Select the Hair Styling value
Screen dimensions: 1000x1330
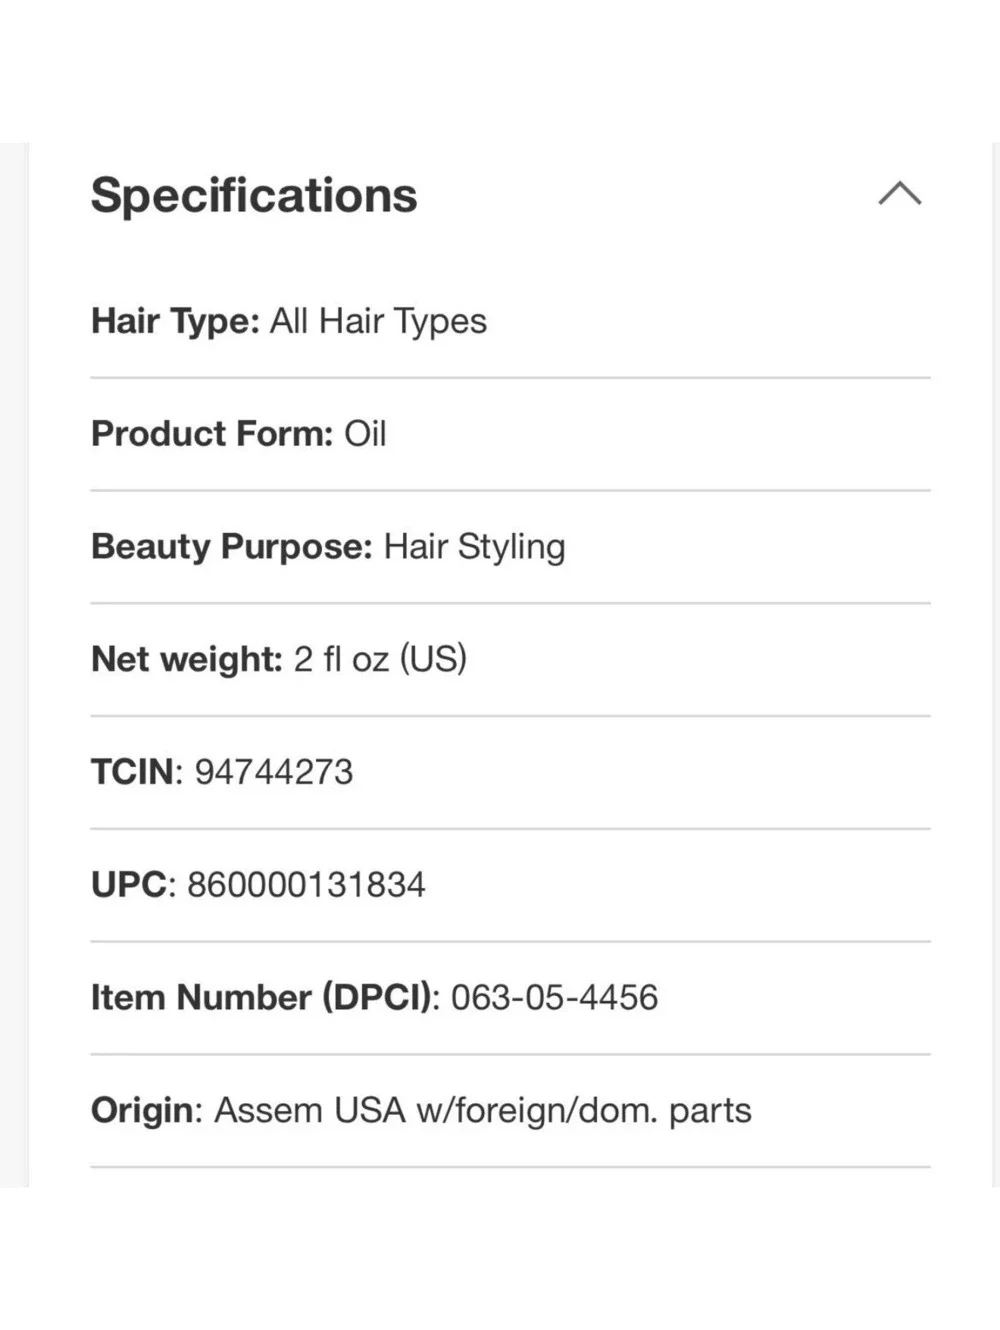coord(475,547)
